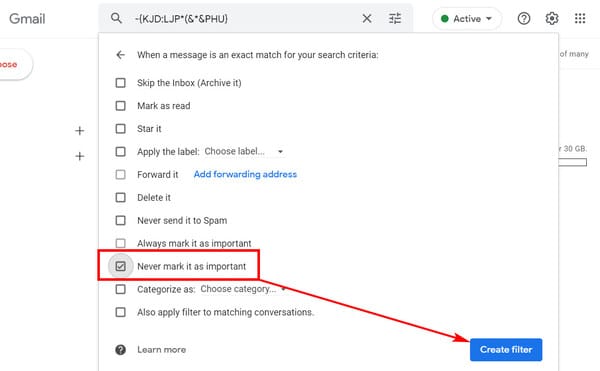Click the upper plus icon in sidebar
Screen dimensions: 600x371
tap(80, 131)
